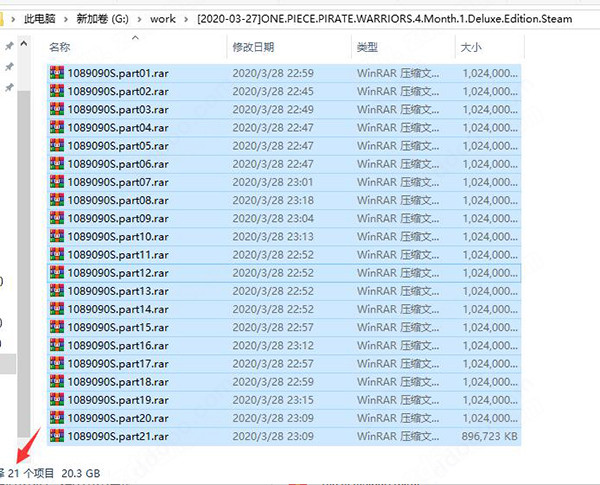Expand the breadcrumb arrow after 此电脑
Viewport: 600px width, 485px height.
coord(66,19)
